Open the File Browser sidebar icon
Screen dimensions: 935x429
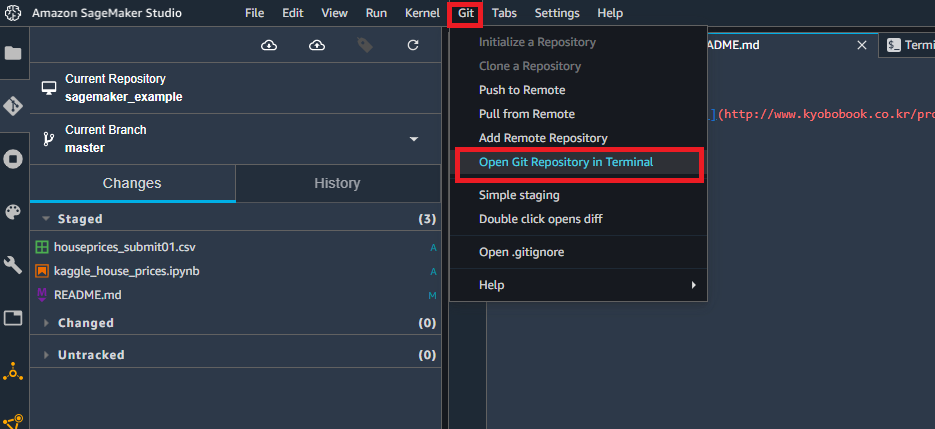[x=13, y=53]
